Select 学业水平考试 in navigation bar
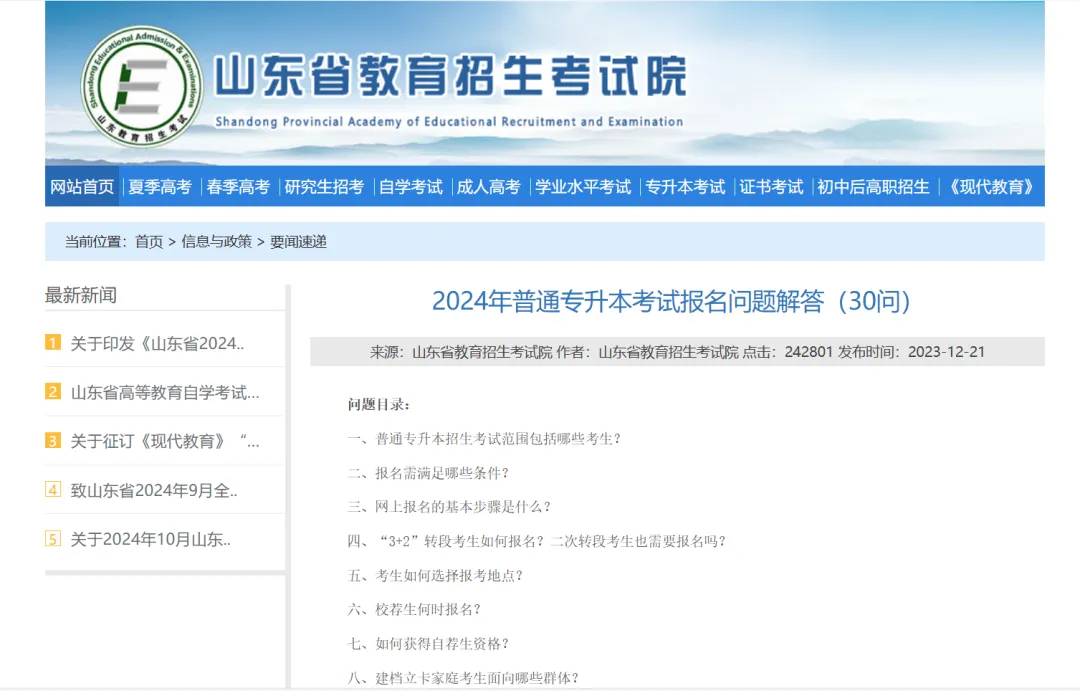The height and width of the screenshot is (691, 1080). (583, 187)
